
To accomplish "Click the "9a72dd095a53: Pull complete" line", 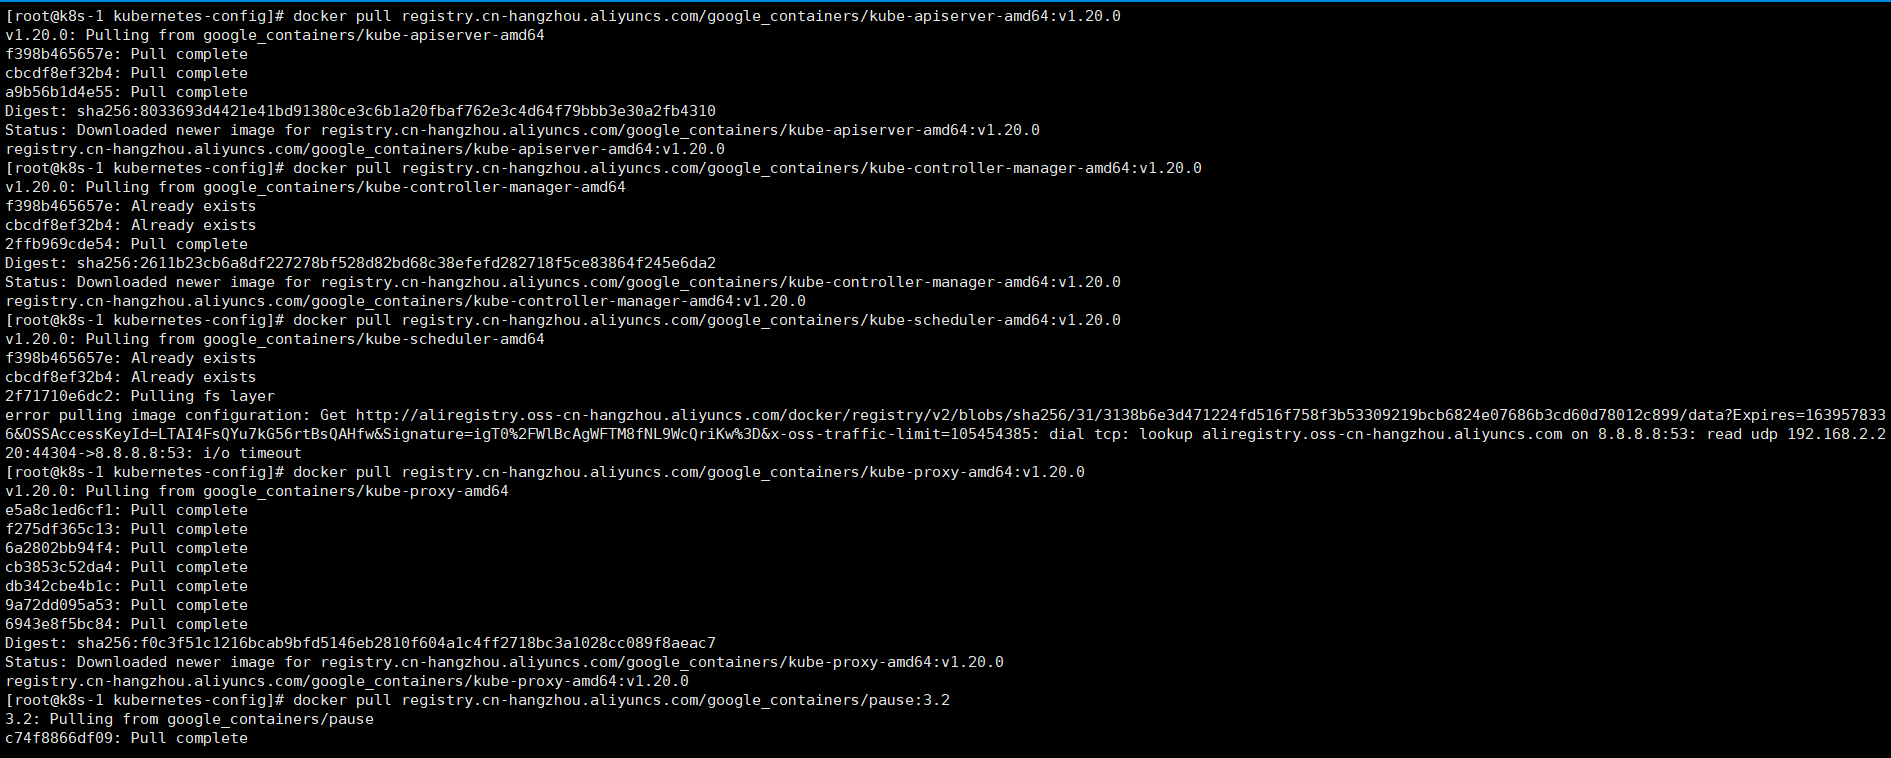I will click(x=126, y=605).
